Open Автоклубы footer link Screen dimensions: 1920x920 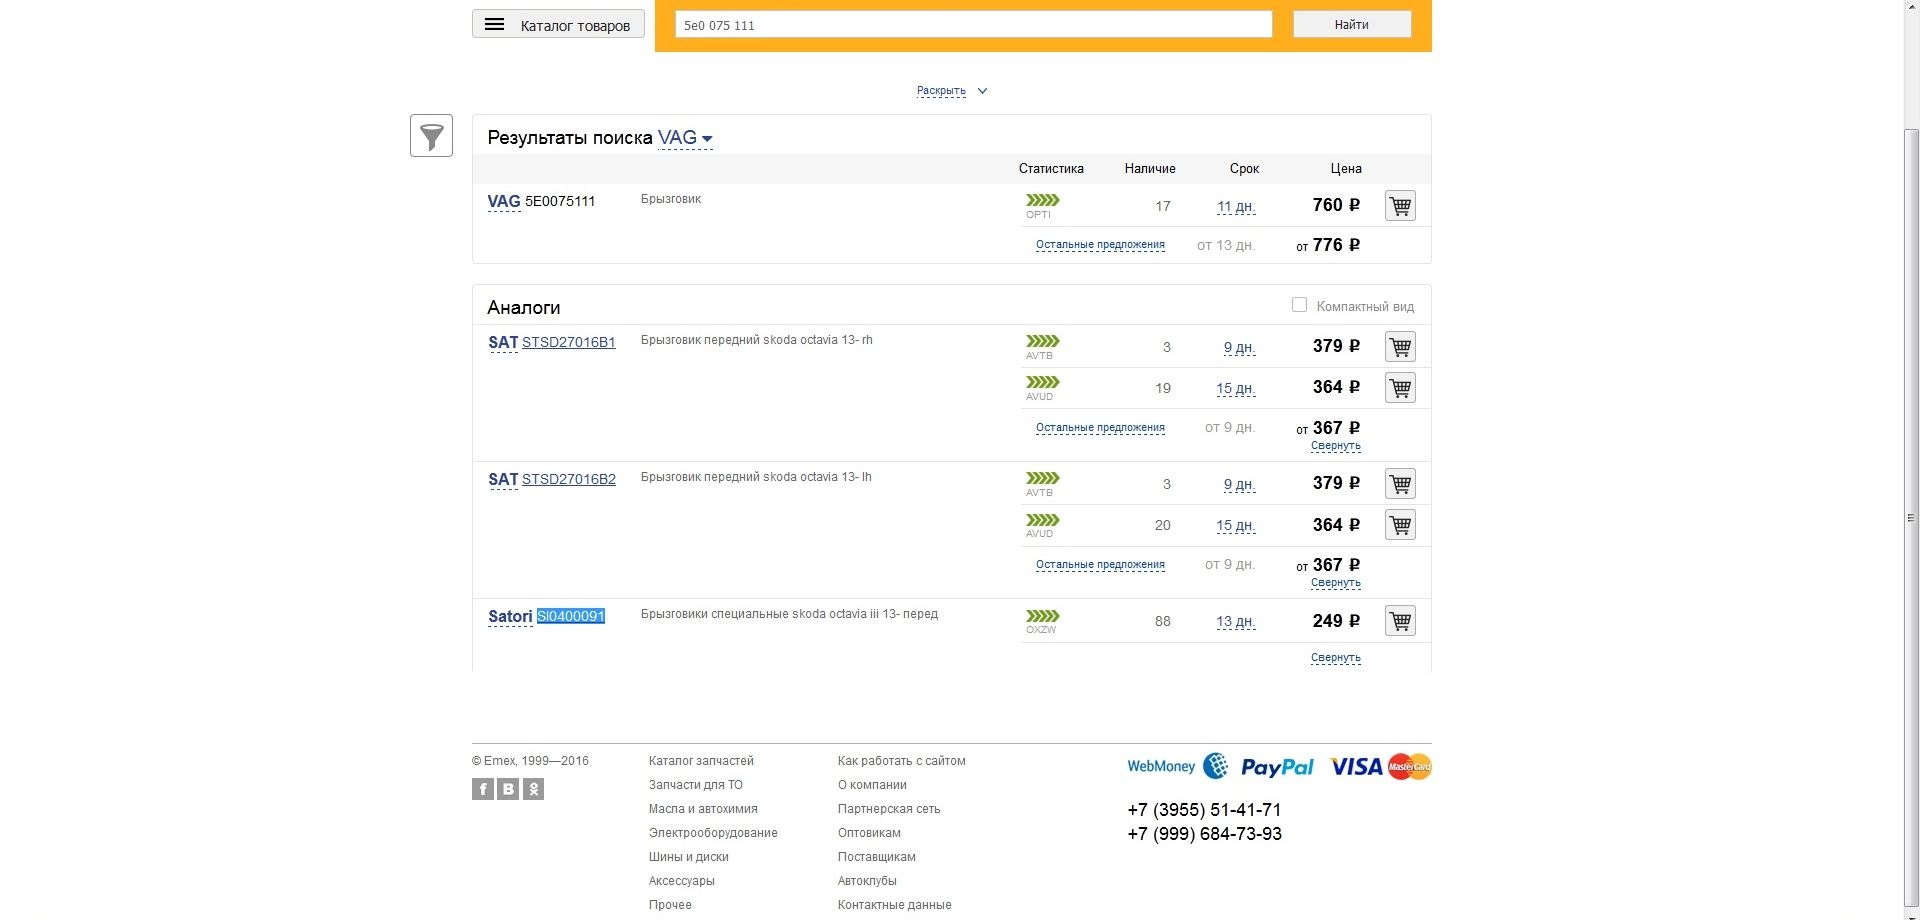867,881
